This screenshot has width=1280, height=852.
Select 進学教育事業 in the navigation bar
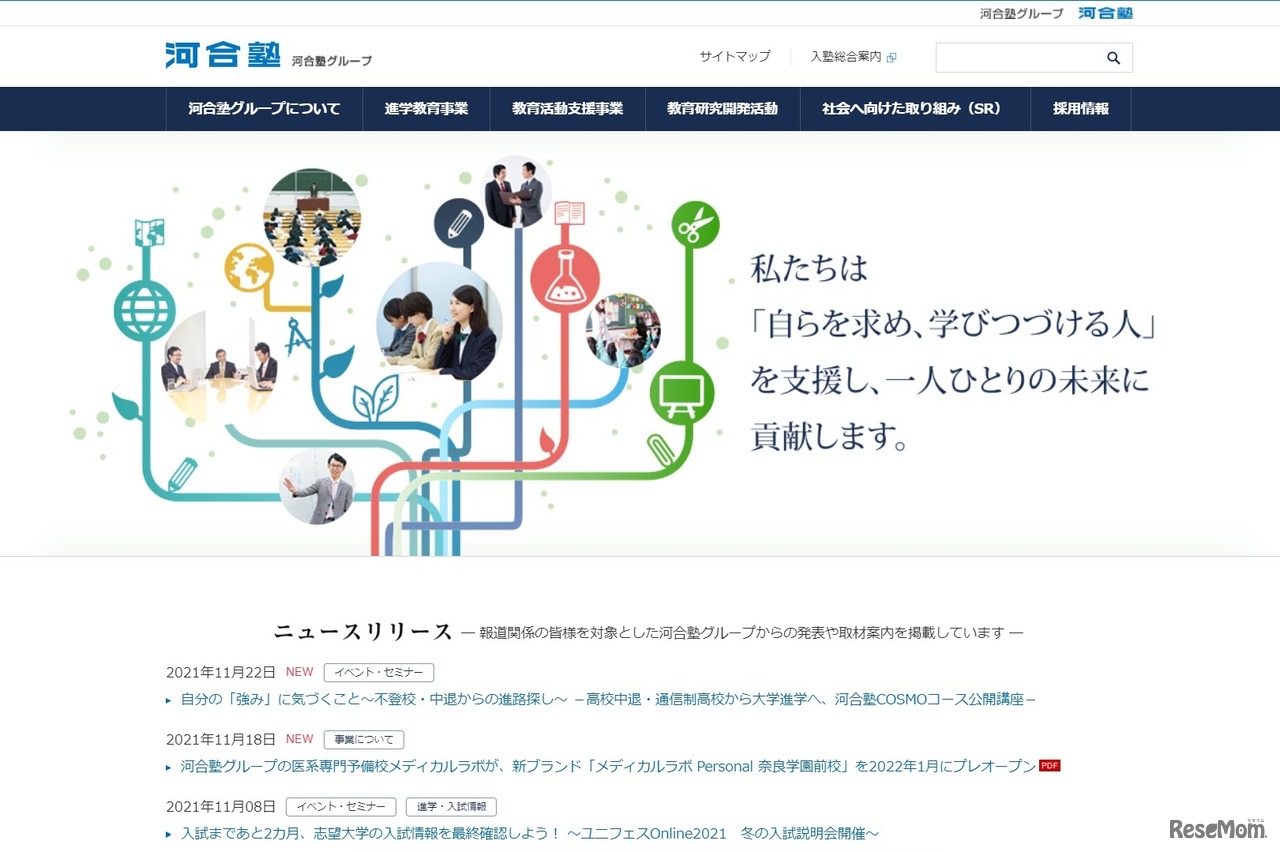426,109
